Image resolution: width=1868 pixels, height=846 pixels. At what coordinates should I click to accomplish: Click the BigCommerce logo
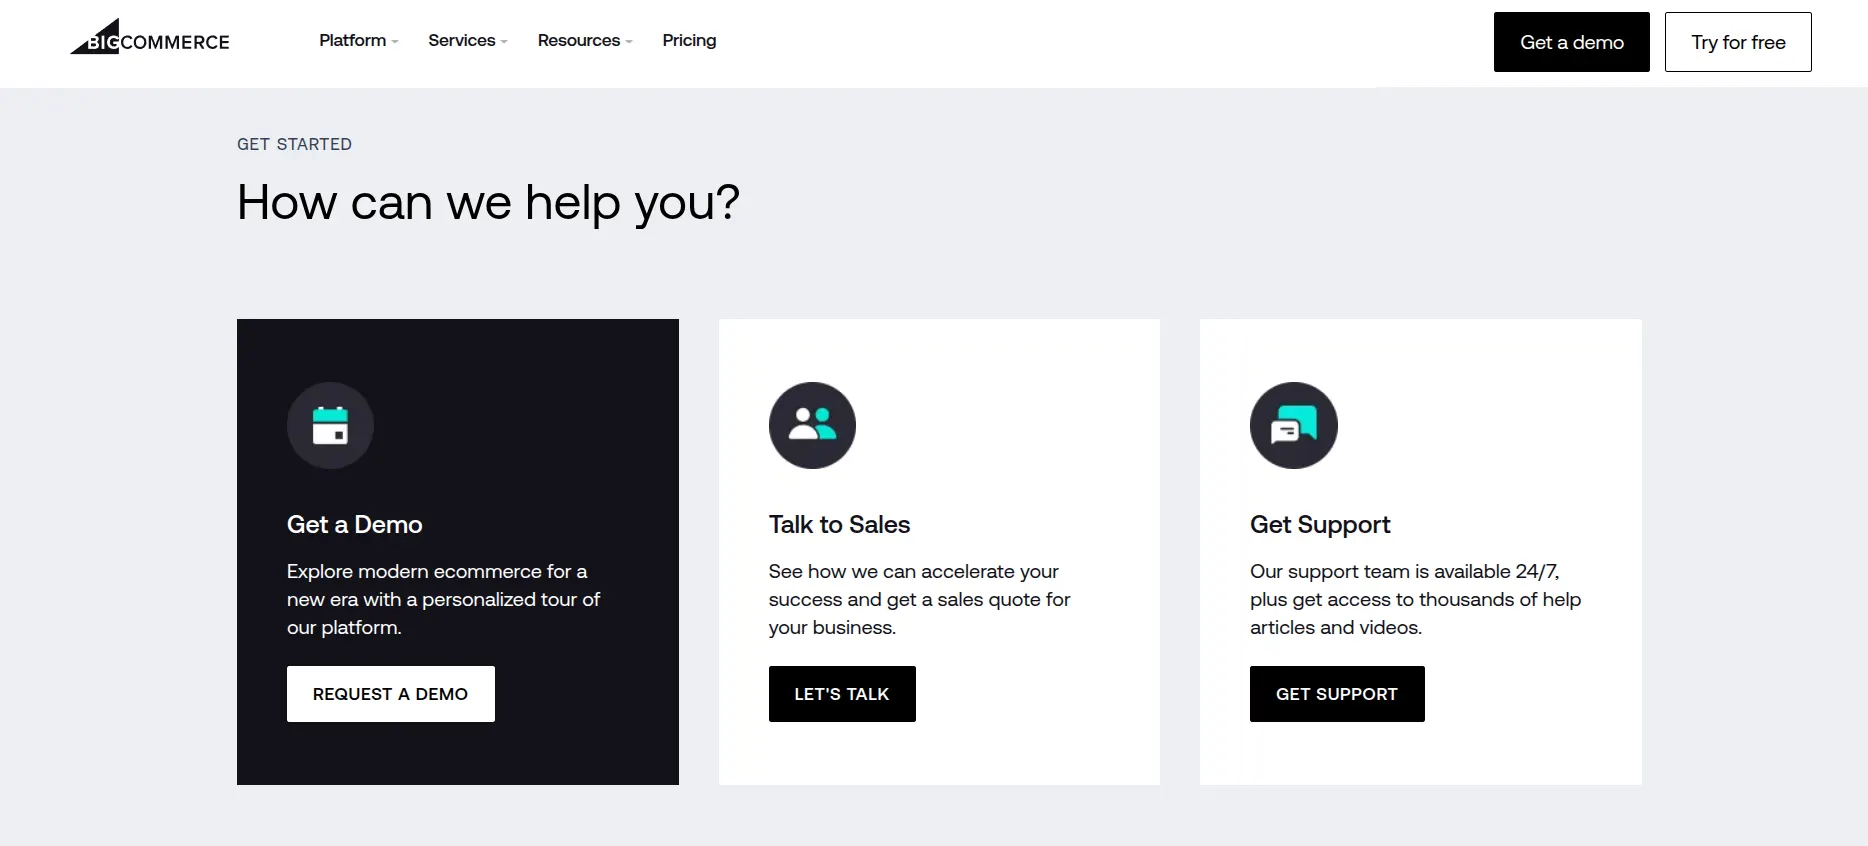tap(150, 38)
